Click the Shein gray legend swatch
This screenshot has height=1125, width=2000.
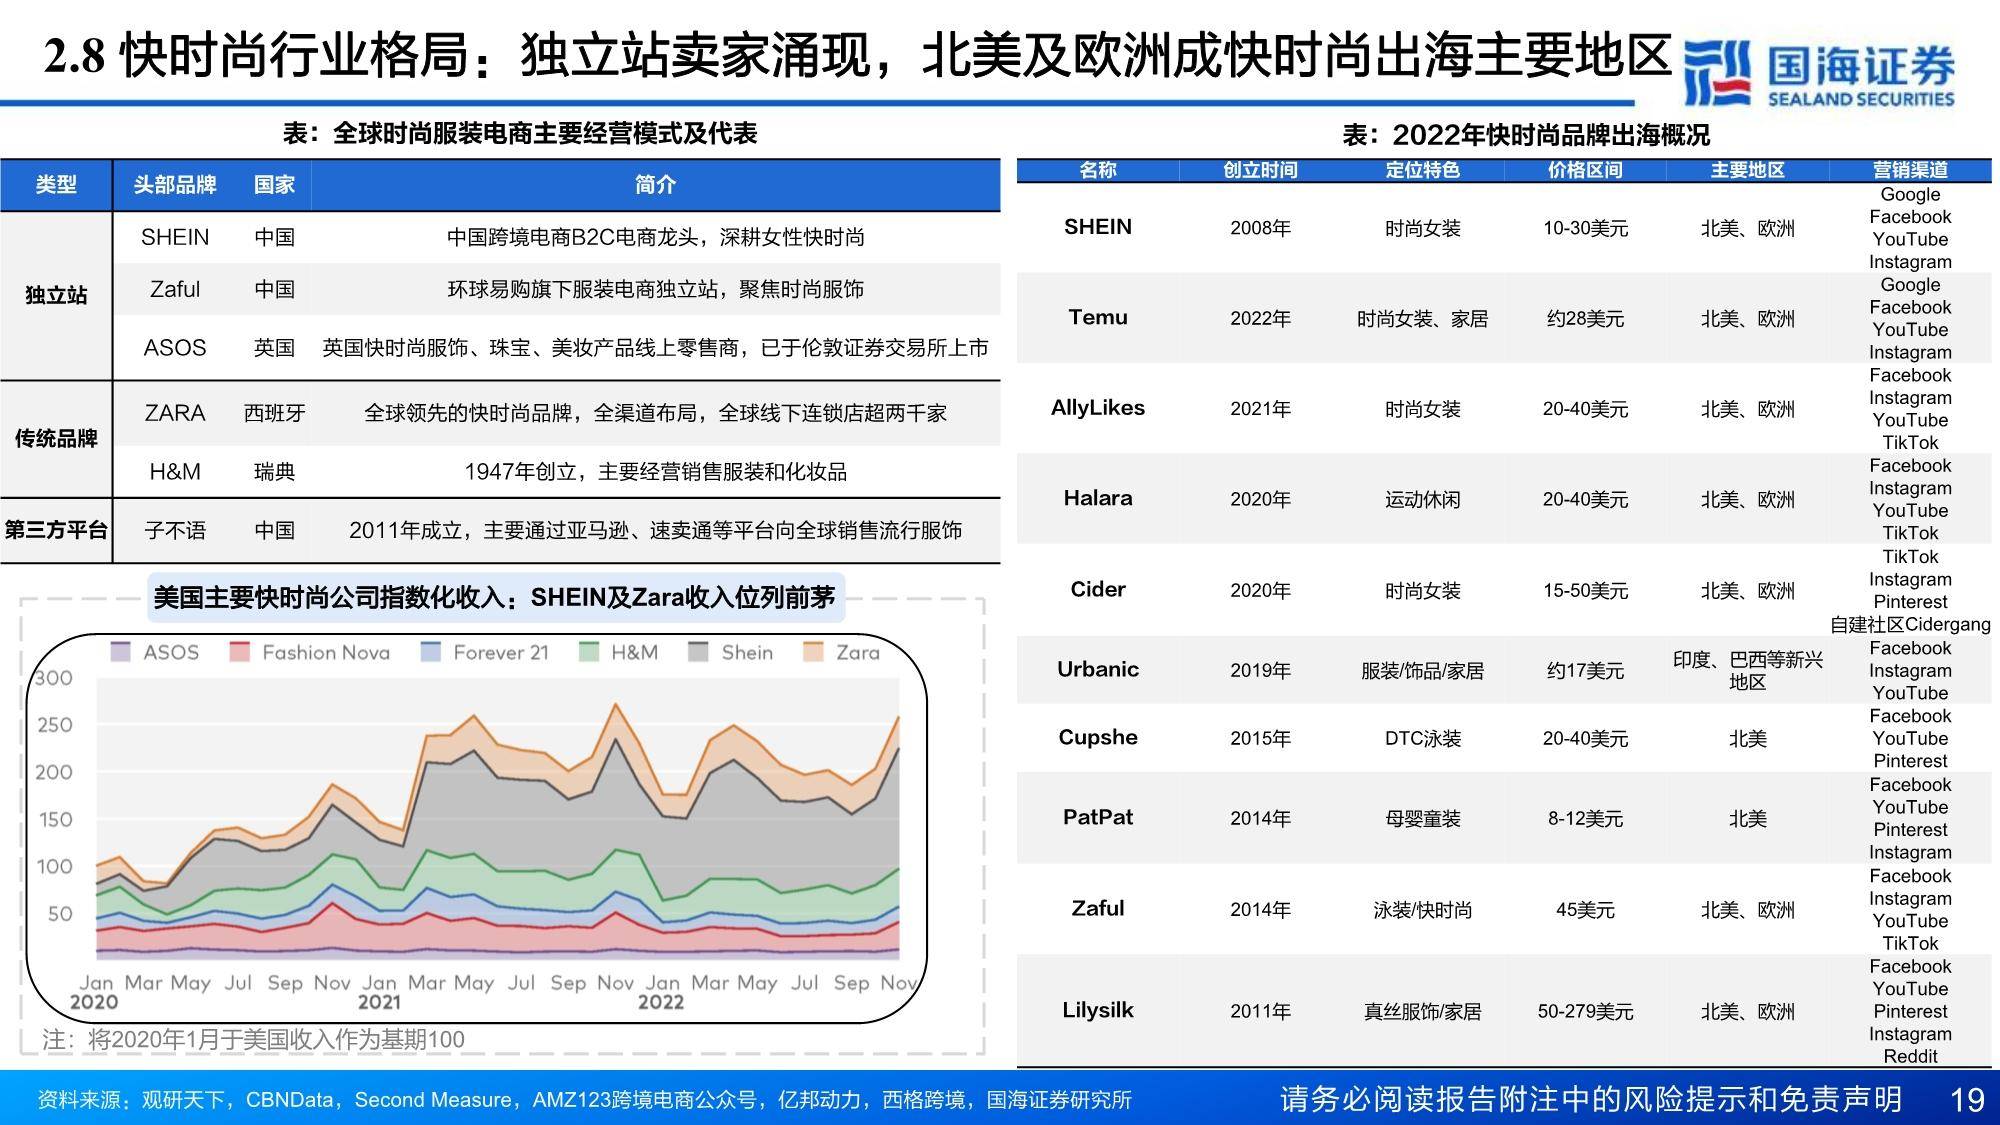(698, 652)
